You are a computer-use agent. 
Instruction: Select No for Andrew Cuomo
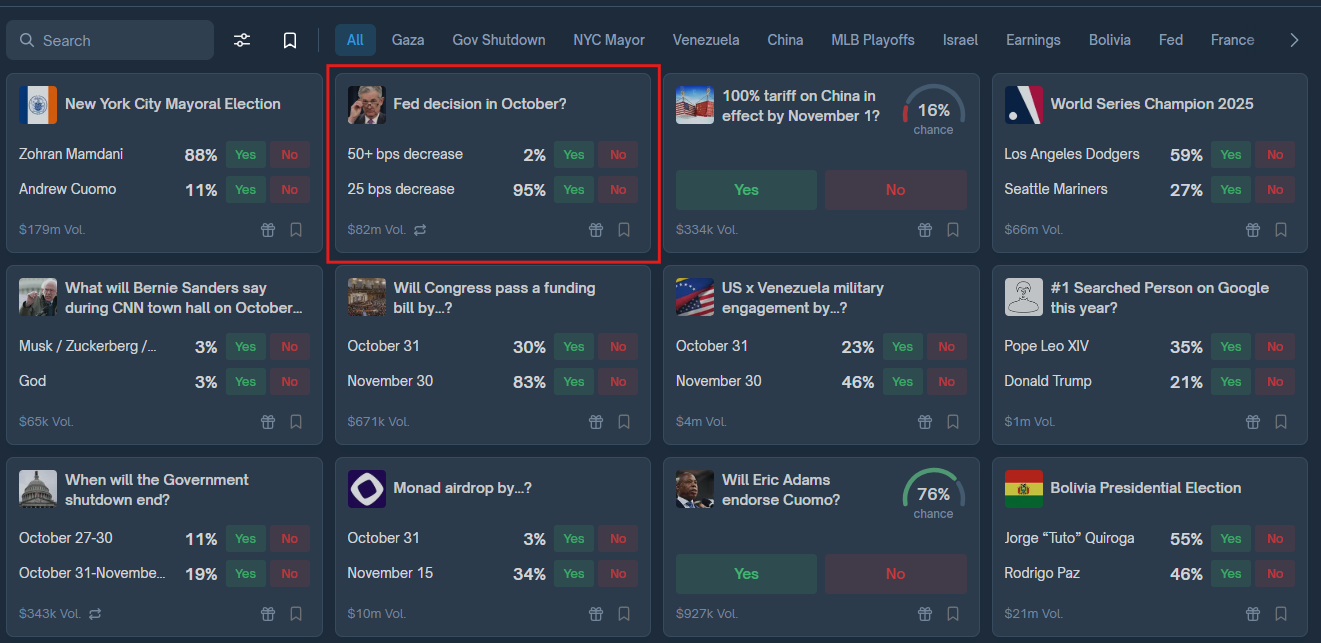pos(289,190)
